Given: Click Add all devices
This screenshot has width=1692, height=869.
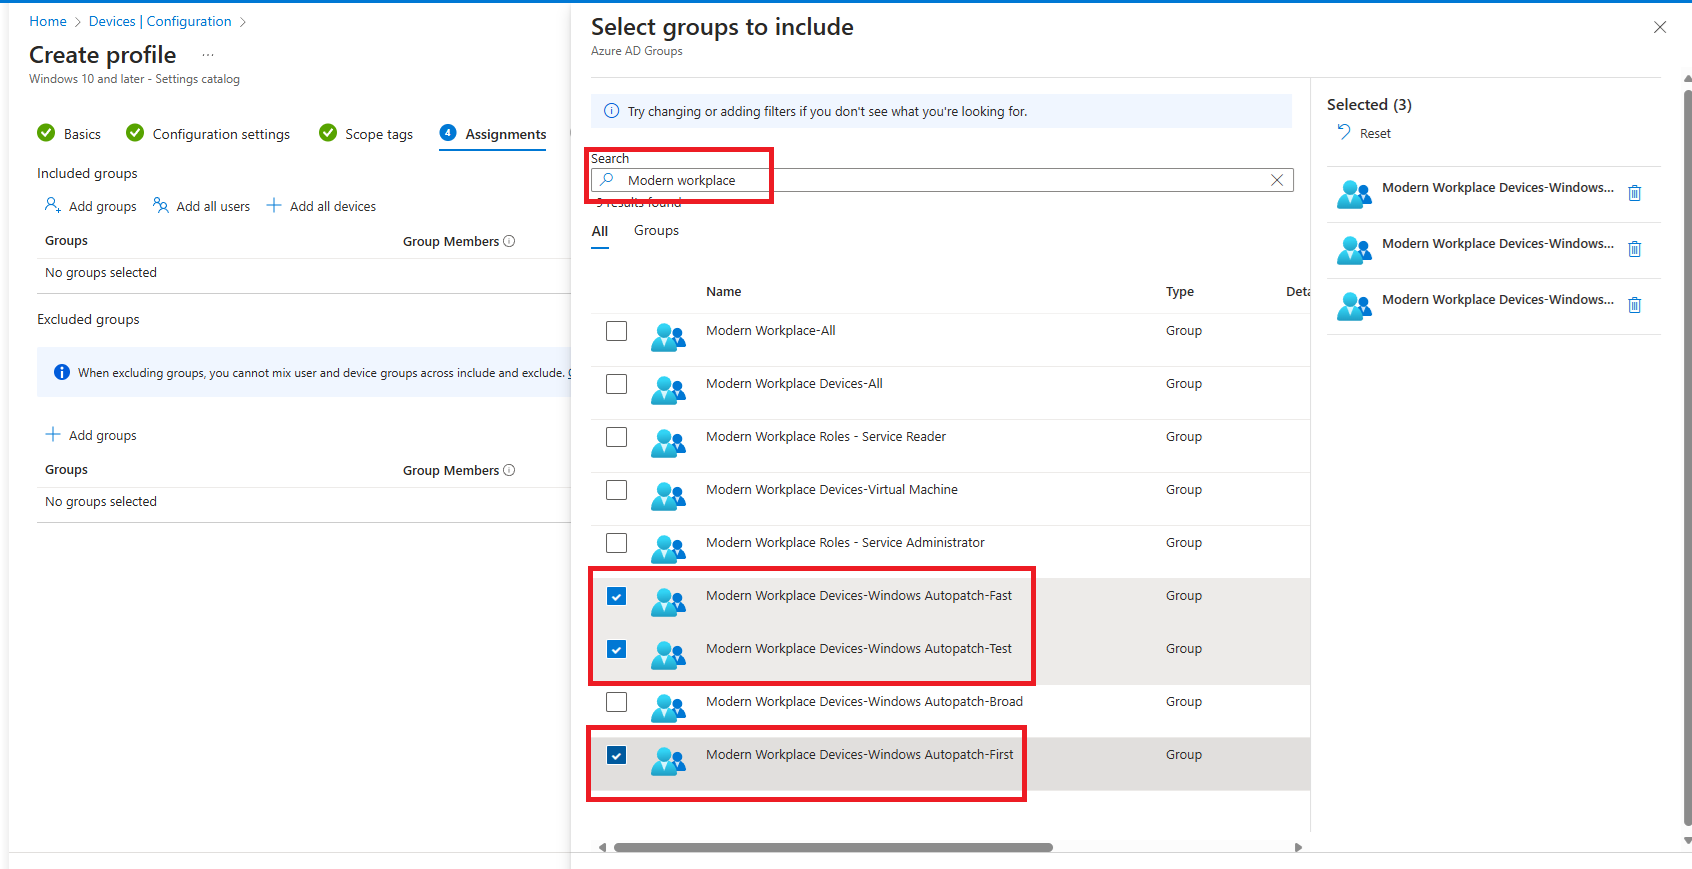Looking at the screenshot, I should 321,206.
